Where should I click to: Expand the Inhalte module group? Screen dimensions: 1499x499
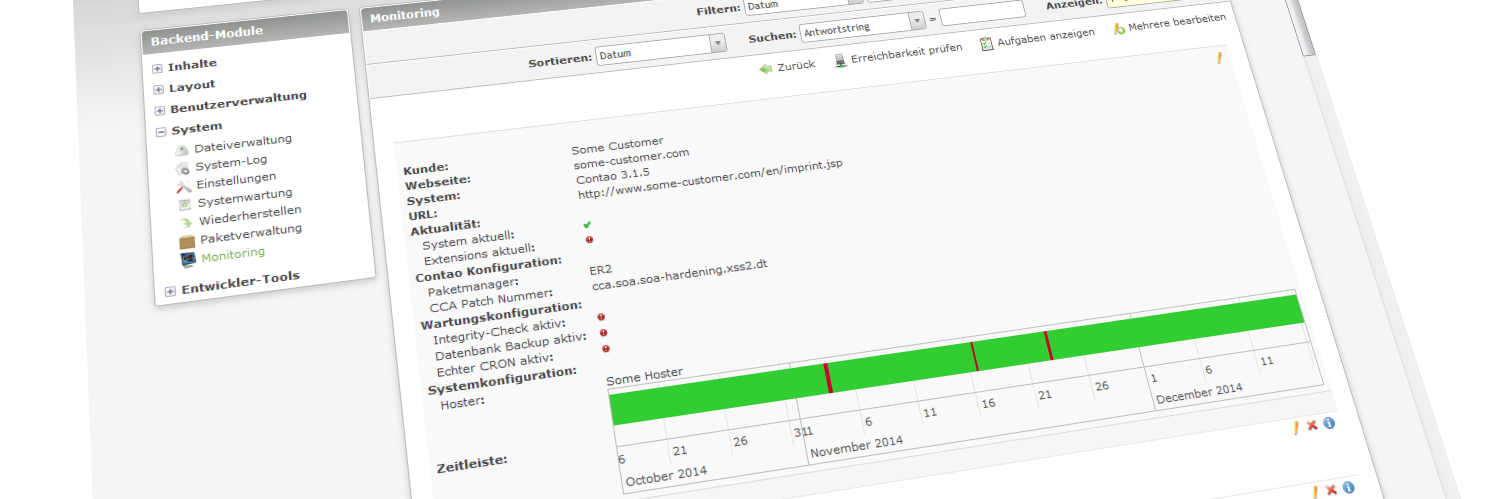pyautogui.click(x=158, y=69)
